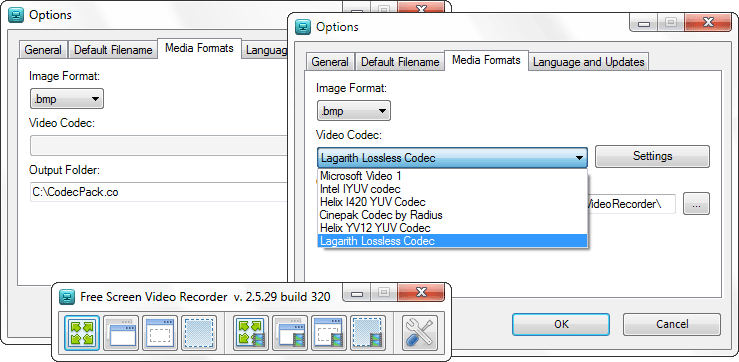739x362 pixels.
Task: Click the app icon in the back Options title bar
Action: coord(16,15)
